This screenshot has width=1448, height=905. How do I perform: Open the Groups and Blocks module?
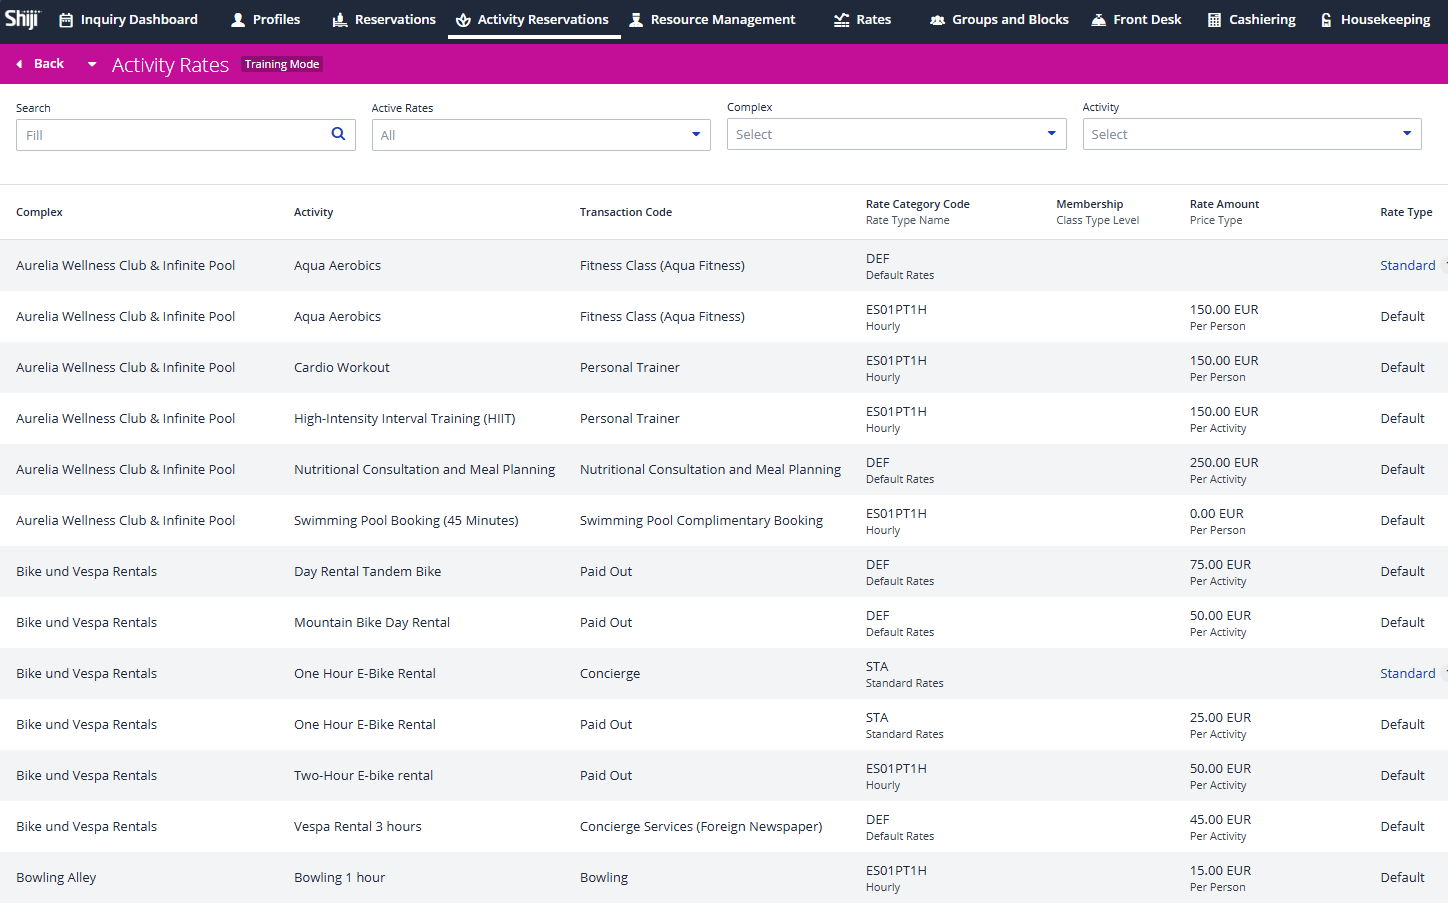pyautogui.click(x=999, y=19)
